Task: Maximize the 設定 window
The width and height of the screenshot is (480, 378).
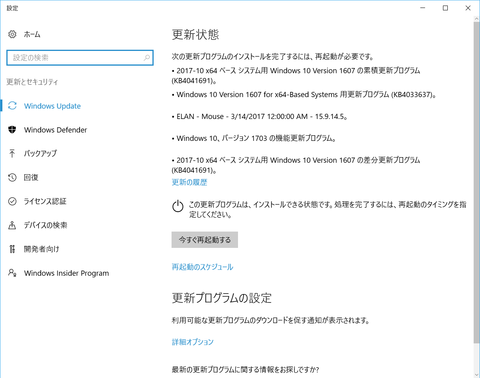Action: (x=445, y=8)
